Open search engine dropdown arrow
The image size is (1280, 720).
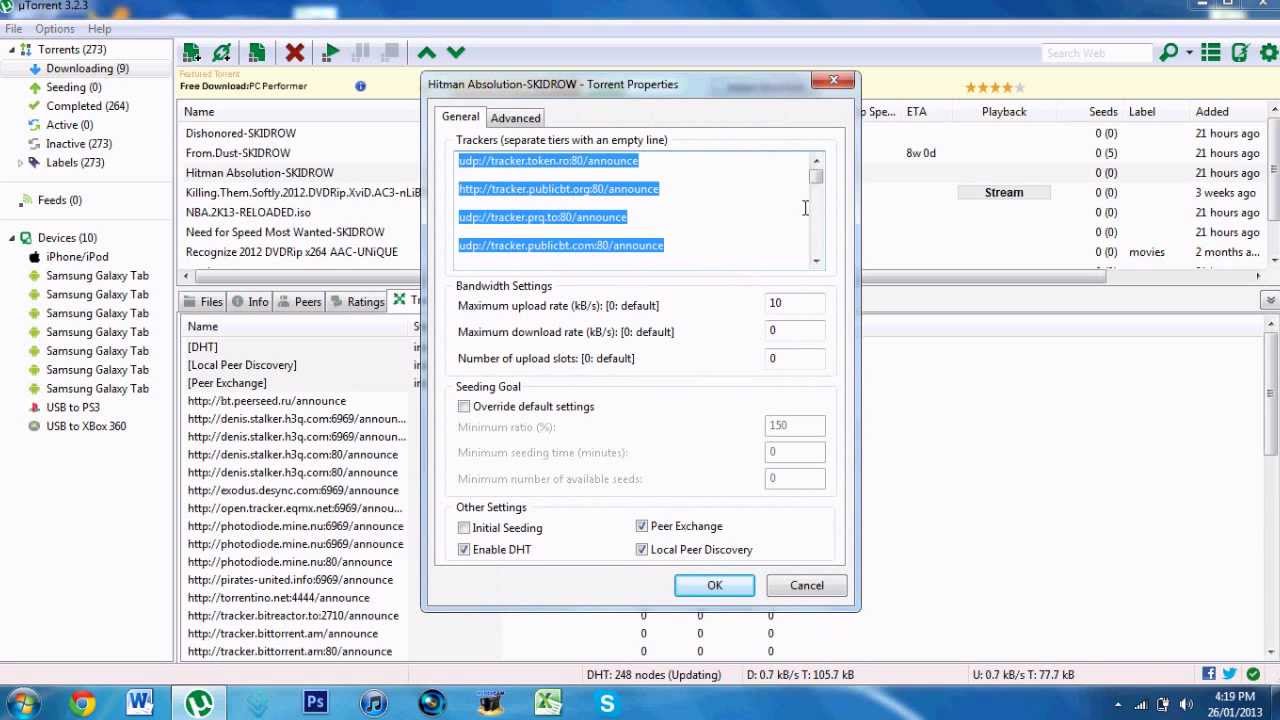pos(1189,53)
